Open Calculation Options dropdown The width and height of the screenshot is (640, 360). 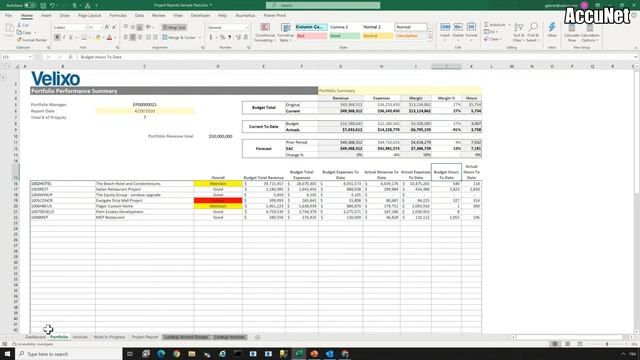(590, 32)
